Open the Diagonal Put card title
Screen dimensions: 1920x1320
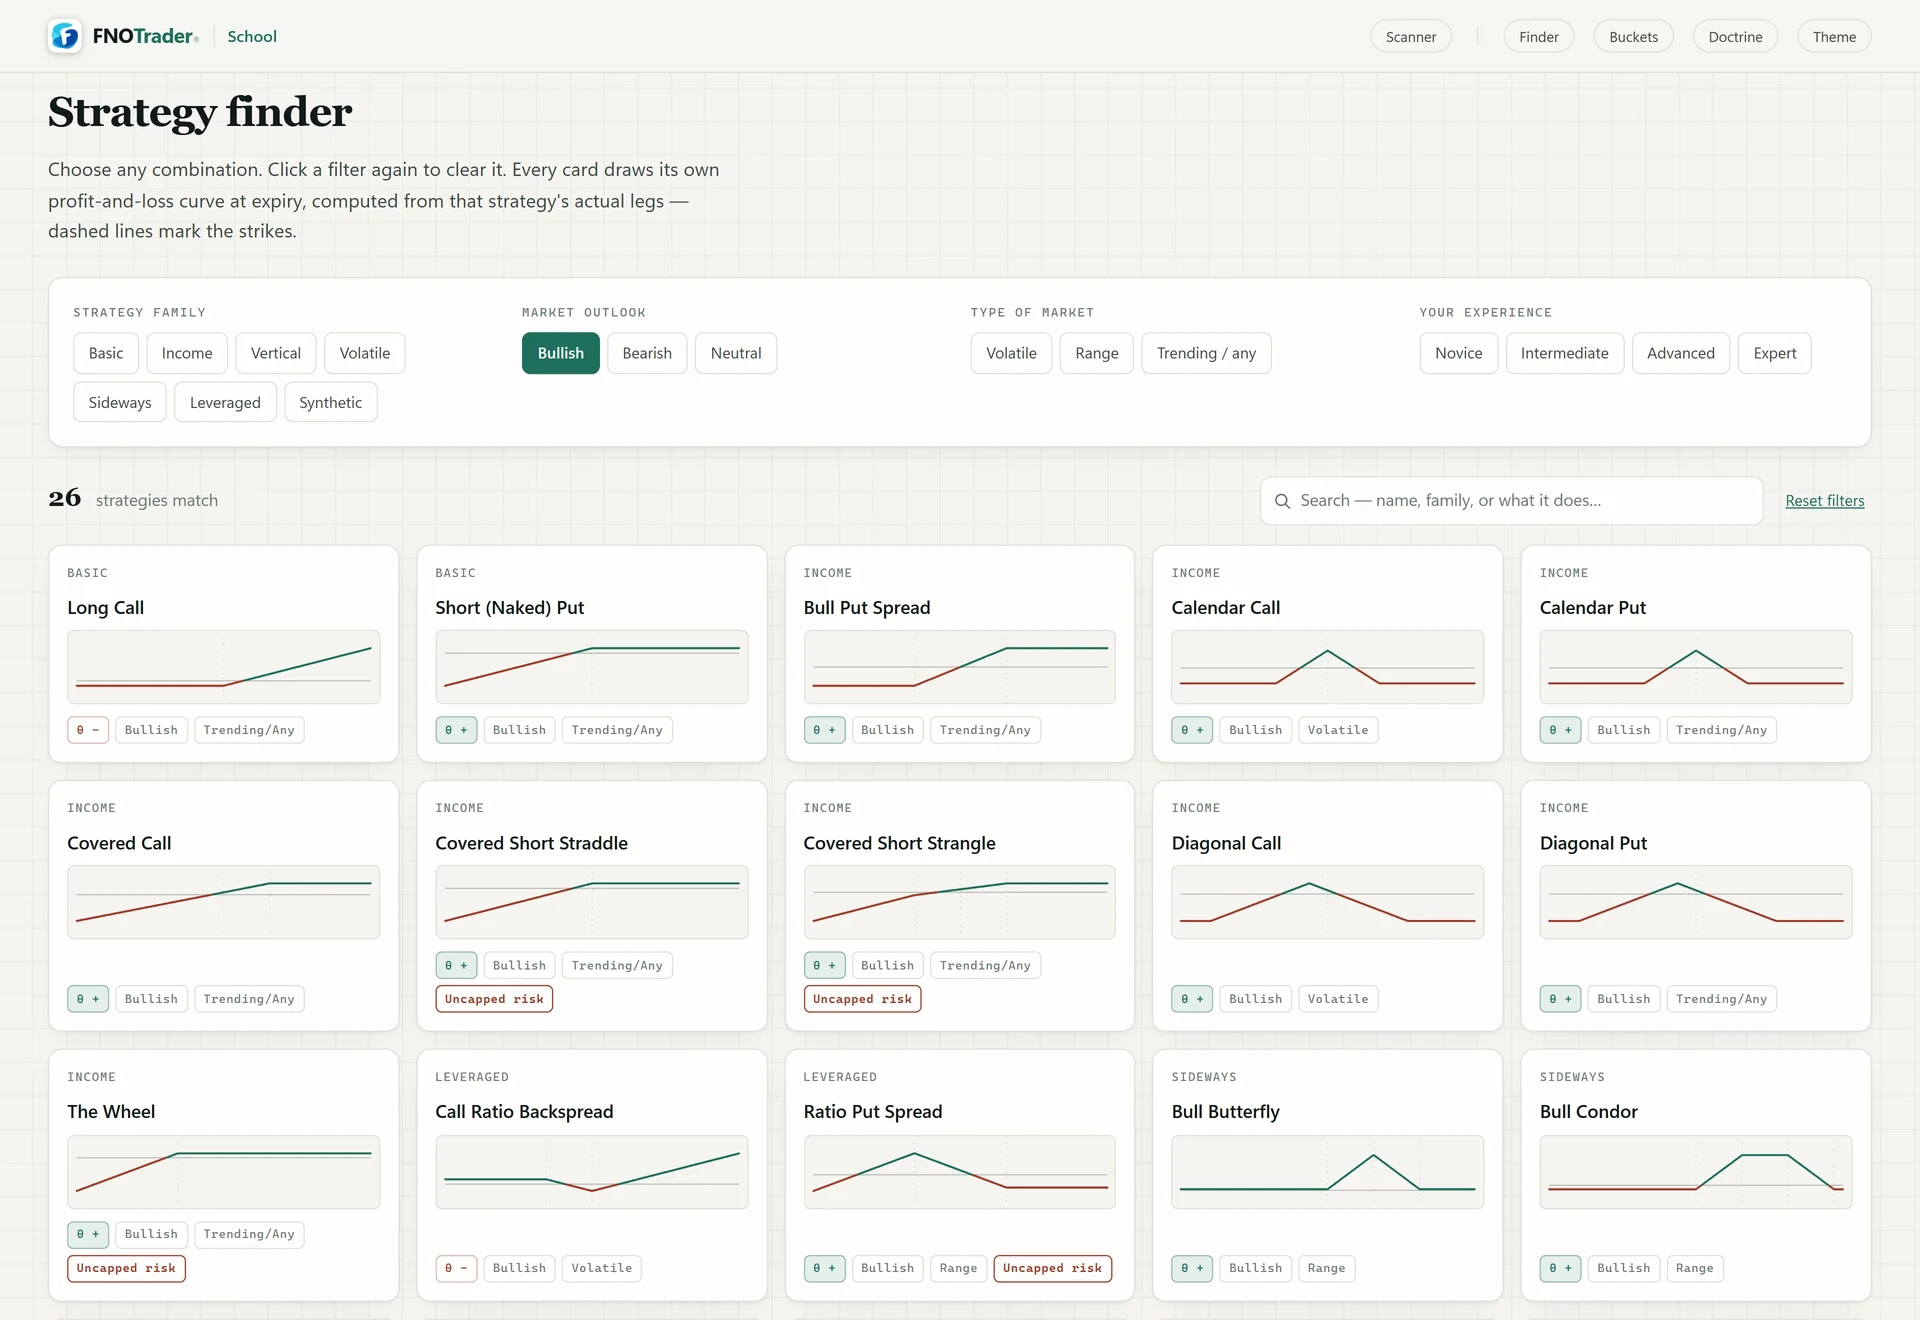click(1593, 843)
